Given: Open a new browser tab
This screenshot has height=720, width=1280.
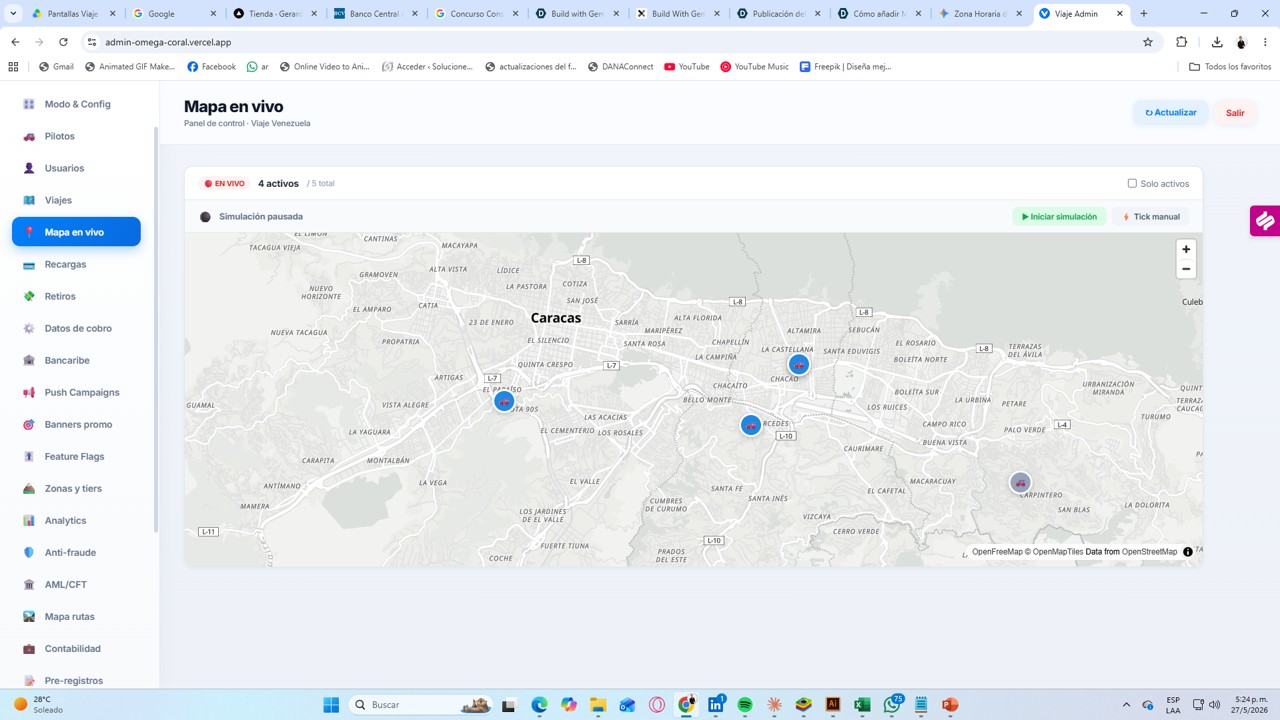Looking at the screenshot, I should pyautogui.click(x=1144, y=14).
